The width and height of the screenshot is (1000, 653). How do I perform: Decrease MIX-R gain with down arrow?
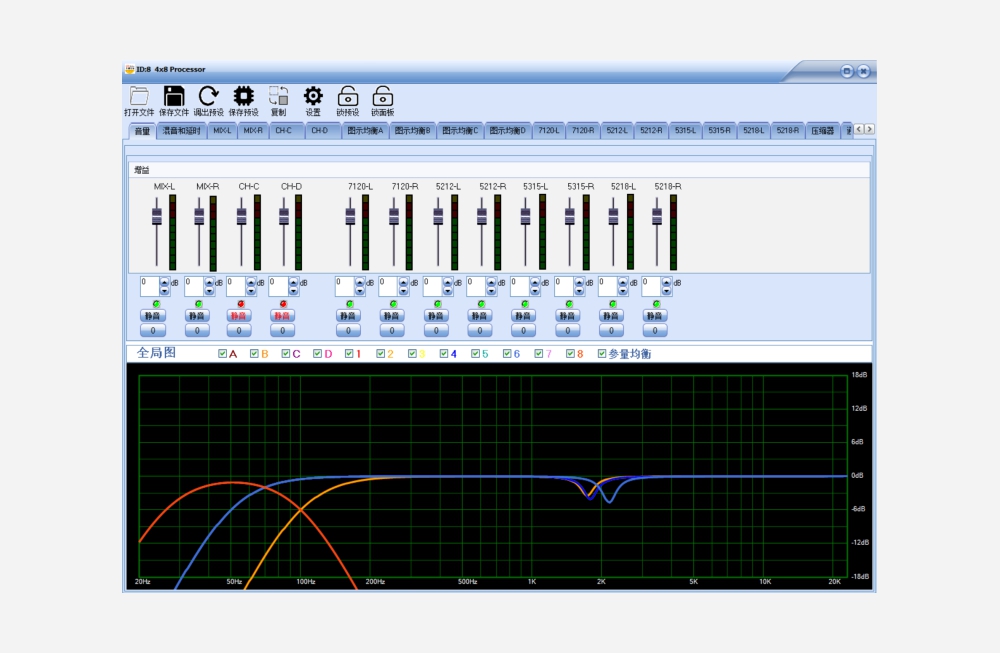coord(209,291)
